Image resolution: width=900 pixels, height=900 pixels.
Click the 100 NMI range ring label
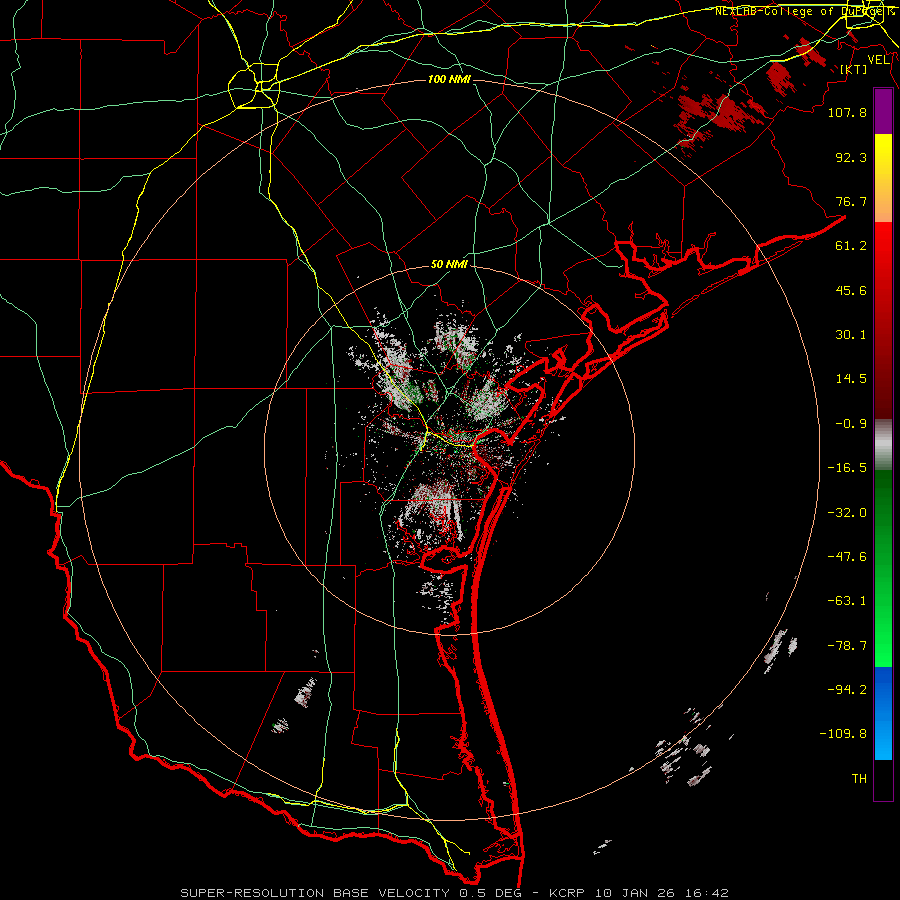tap(449, 79)
